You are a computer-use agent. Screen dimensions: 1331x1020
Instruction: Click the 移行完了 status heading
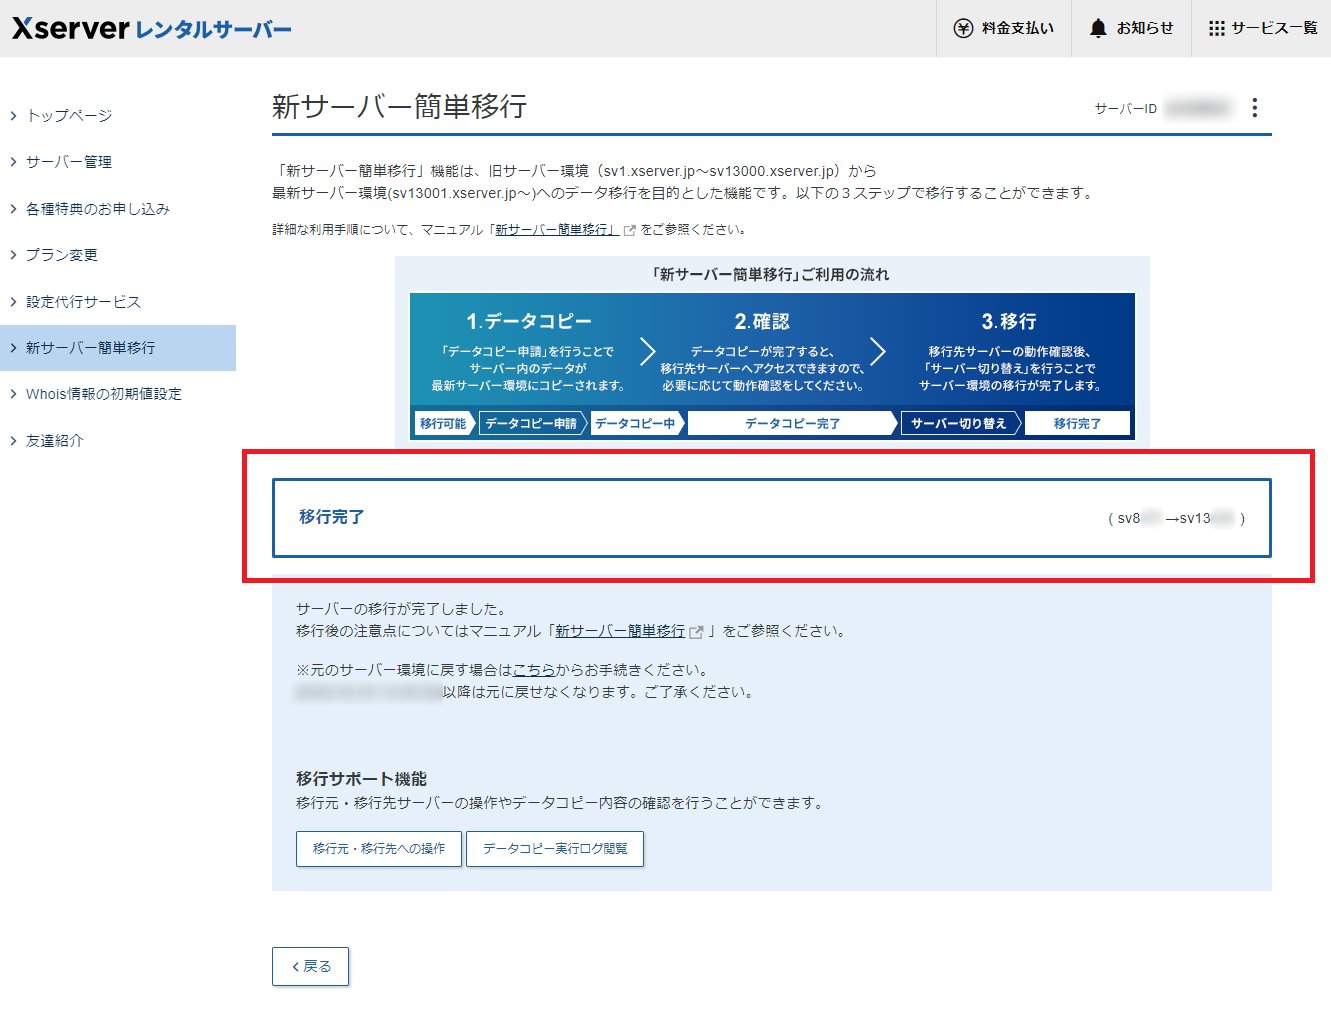point(332,517)
